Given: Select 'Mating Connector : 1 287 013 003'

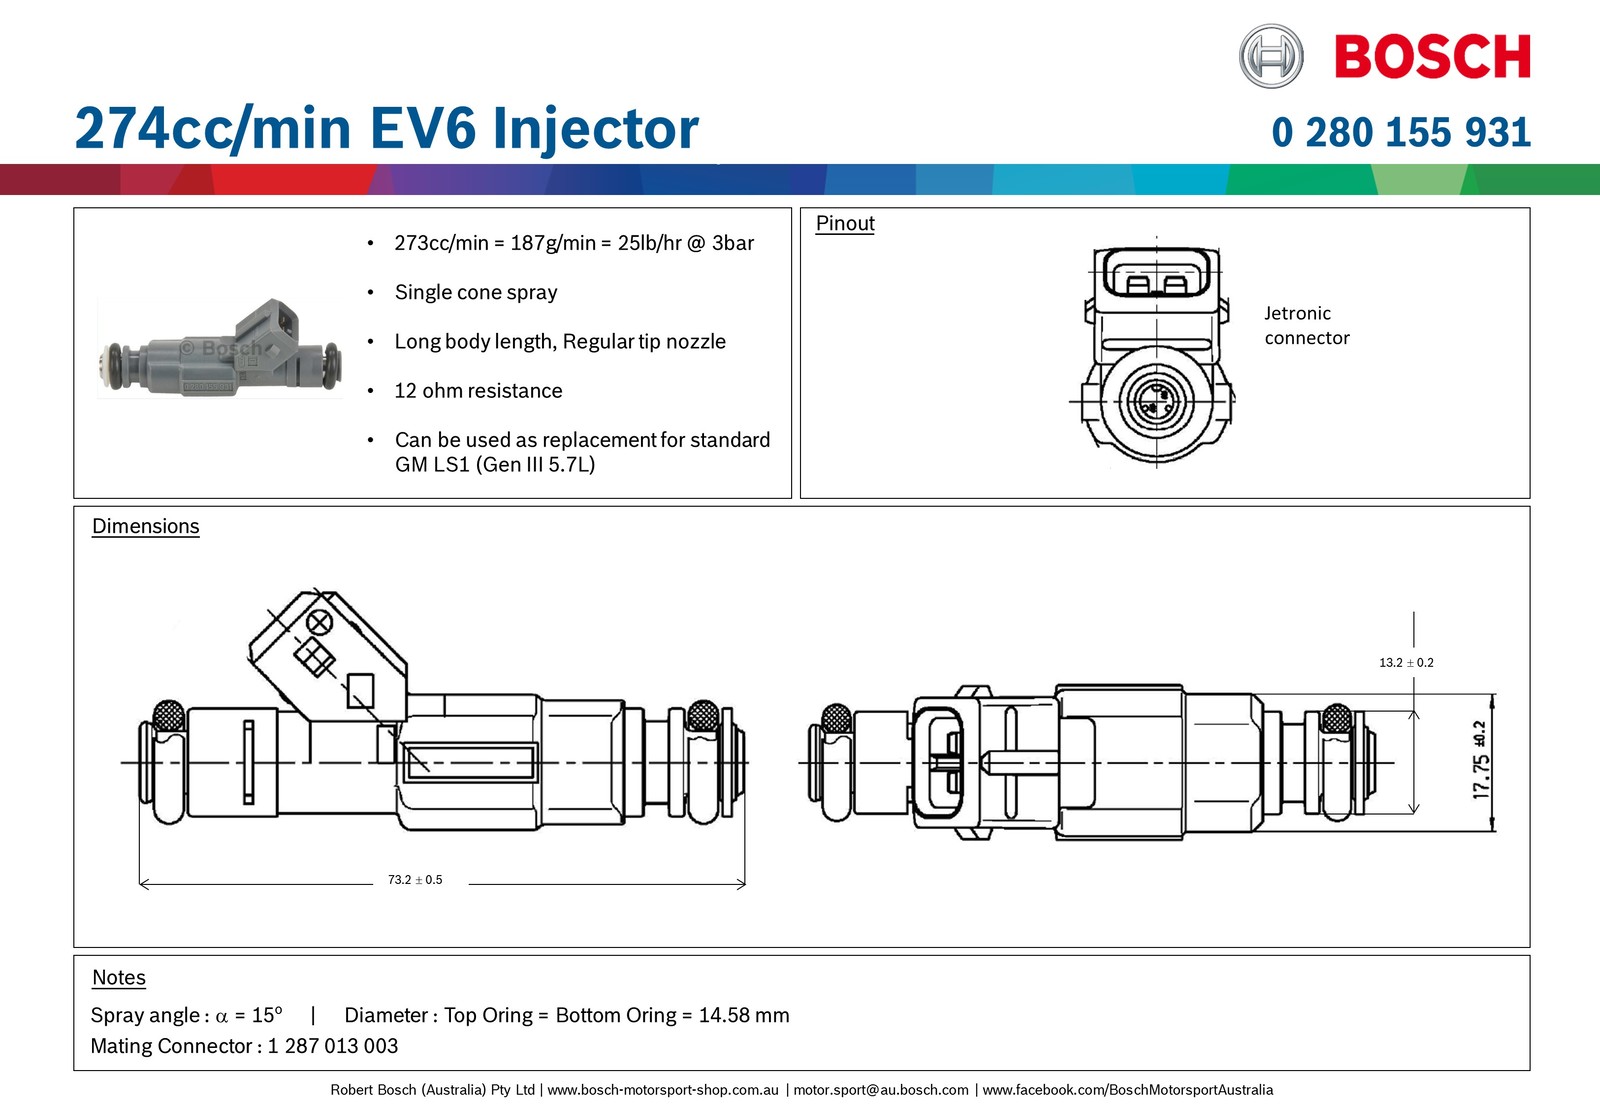Looking at the screenshot, I should 244,1046.
